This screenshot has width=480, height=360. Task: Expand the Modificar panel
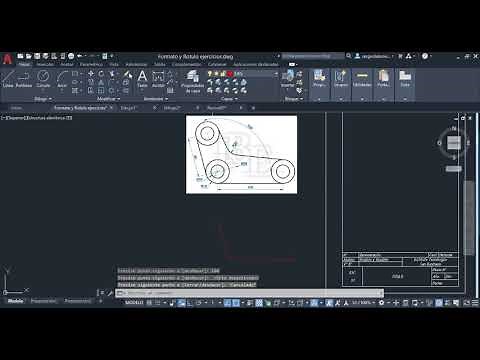pos(108,99)
